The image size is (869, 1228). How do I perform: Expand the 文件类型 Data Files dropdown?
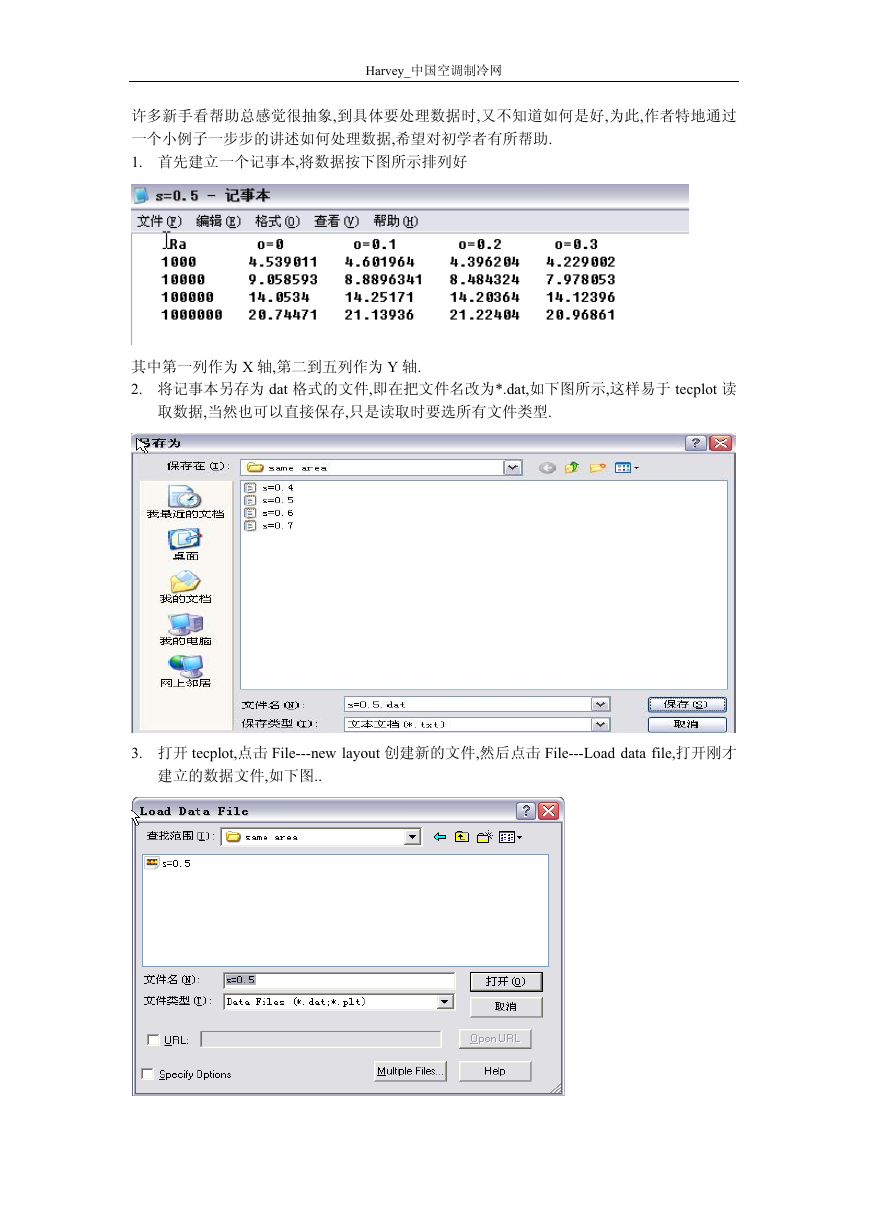[445, 1001]
